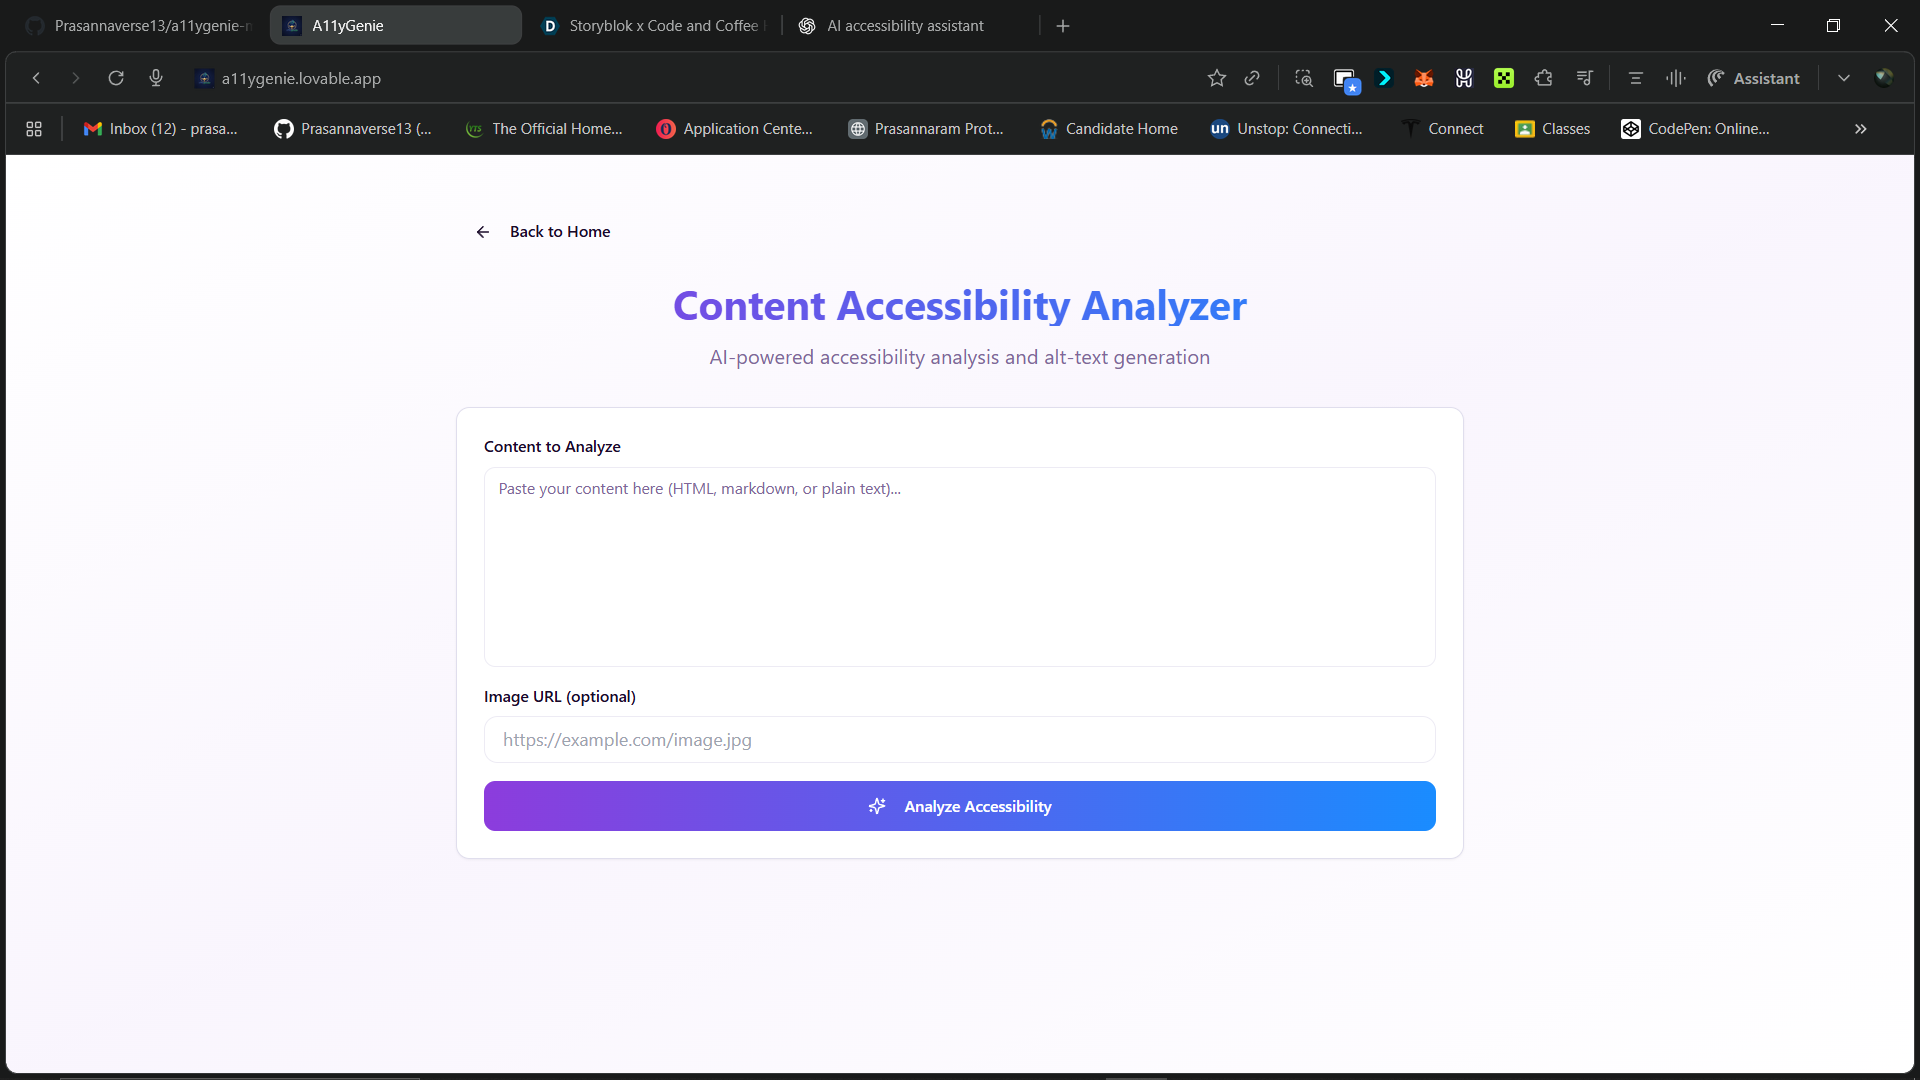This screenshot has height=1080, width=1920.
Task: Open the Assistant panel
Action: [x=1753, y=78]
